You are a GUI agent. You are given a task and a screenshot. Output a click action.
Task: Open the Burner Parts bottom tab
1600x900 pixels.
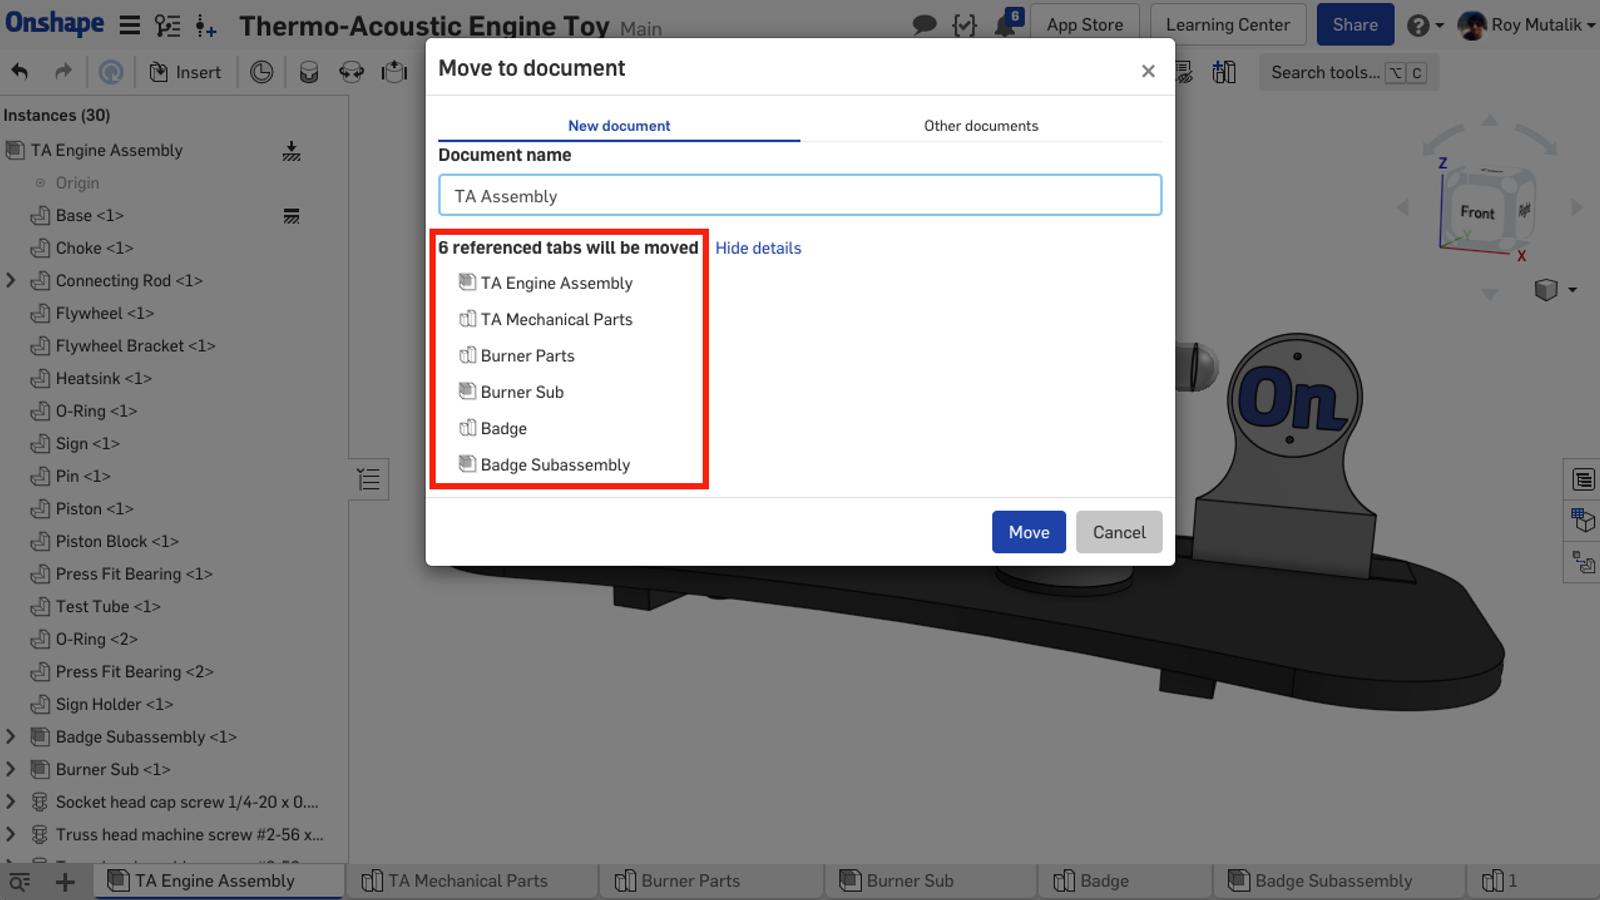click(690, 881)
